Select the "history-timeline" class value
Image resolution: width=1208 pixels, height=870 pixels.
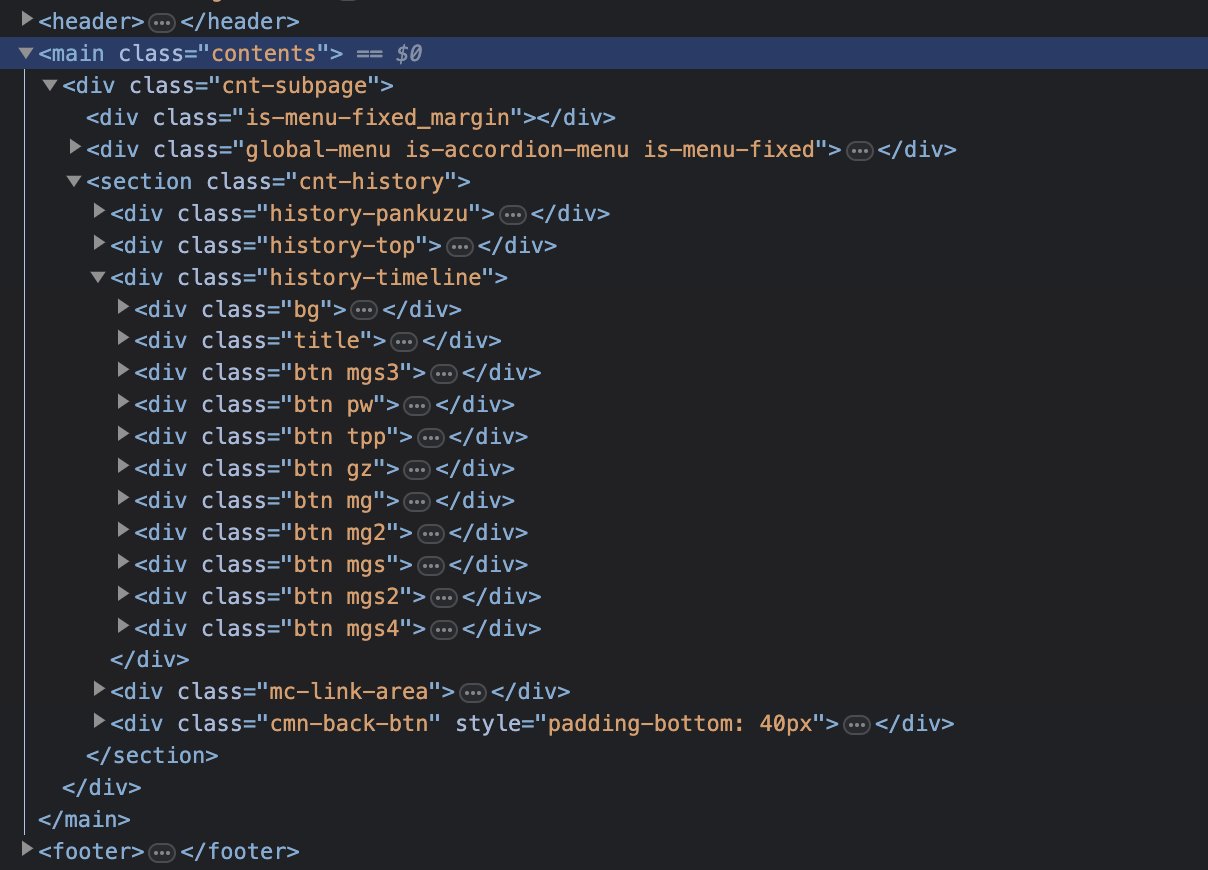(377, 277)
